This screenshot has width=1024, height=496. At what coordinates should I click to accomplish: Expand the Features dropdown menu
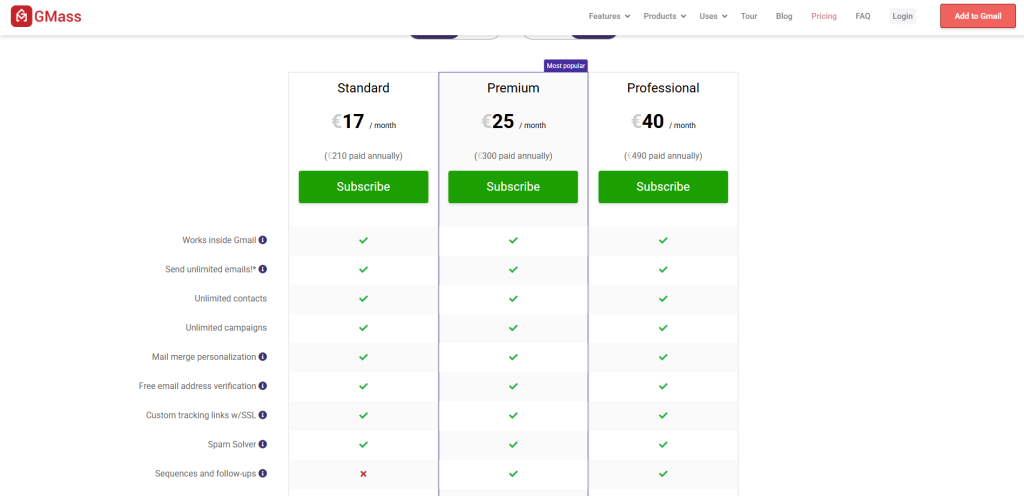(609, 16)
